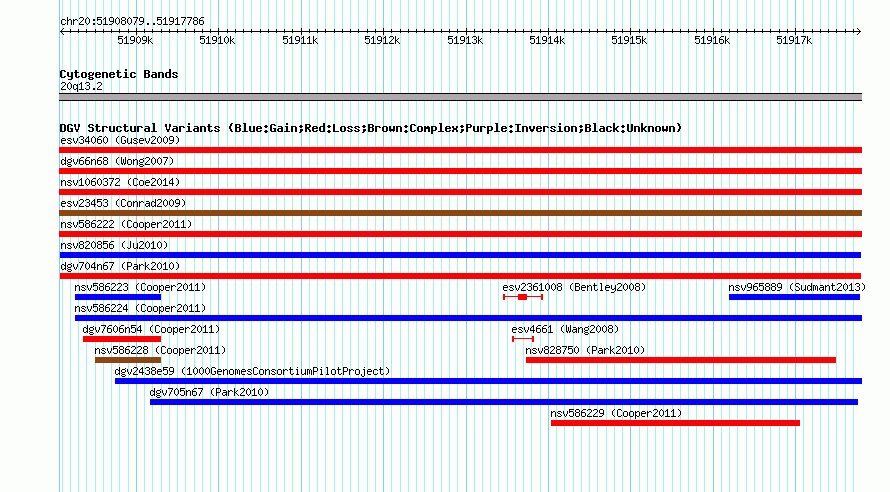This screenshot has width=890, height=492.
Task: Click the dgv66n68 red loss bar
Action: pyautogui.click(x=460, y=171)
